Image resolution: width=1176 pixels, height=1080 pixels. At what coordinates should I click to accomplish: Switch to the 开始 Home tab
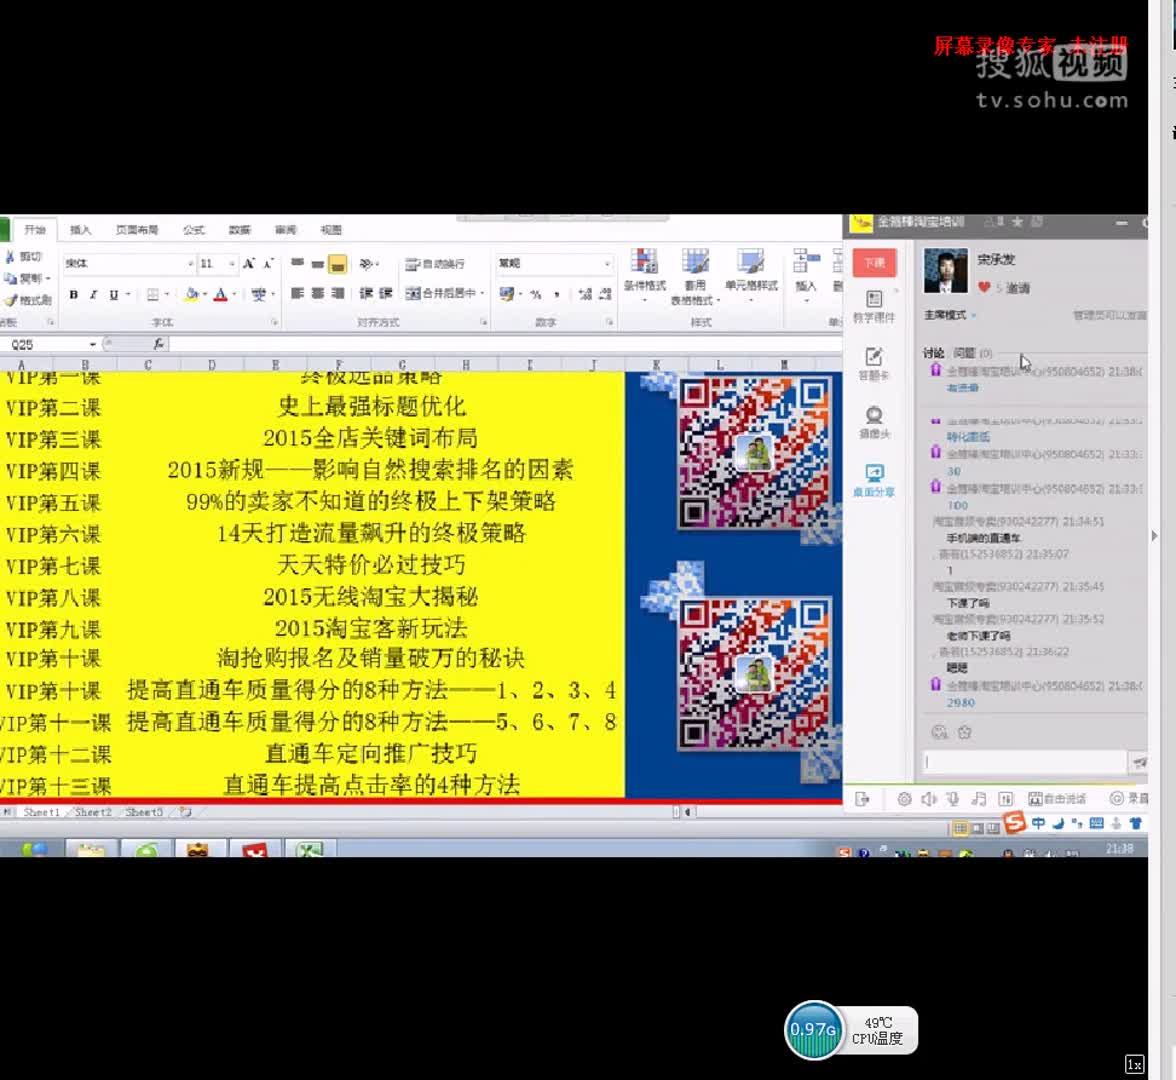click(34, 230)
